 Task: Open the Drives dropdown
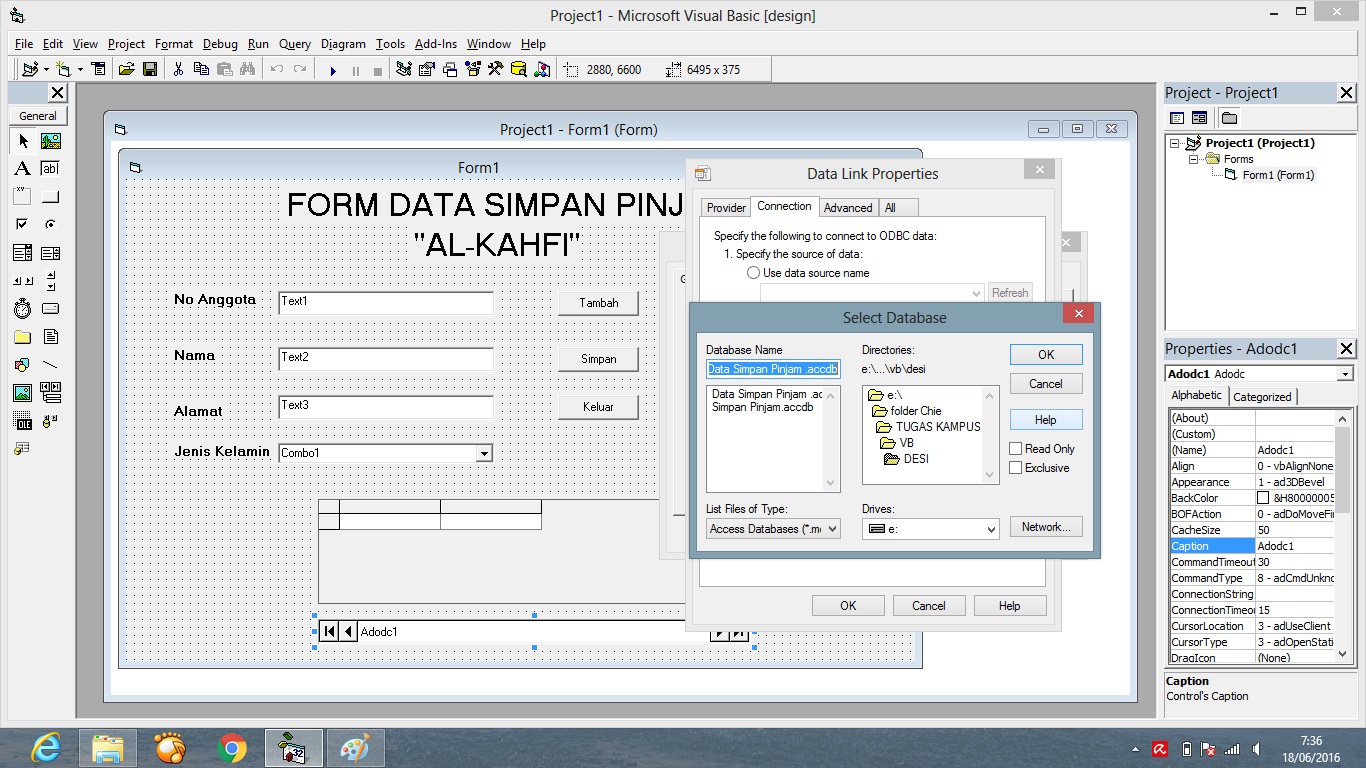991,530
